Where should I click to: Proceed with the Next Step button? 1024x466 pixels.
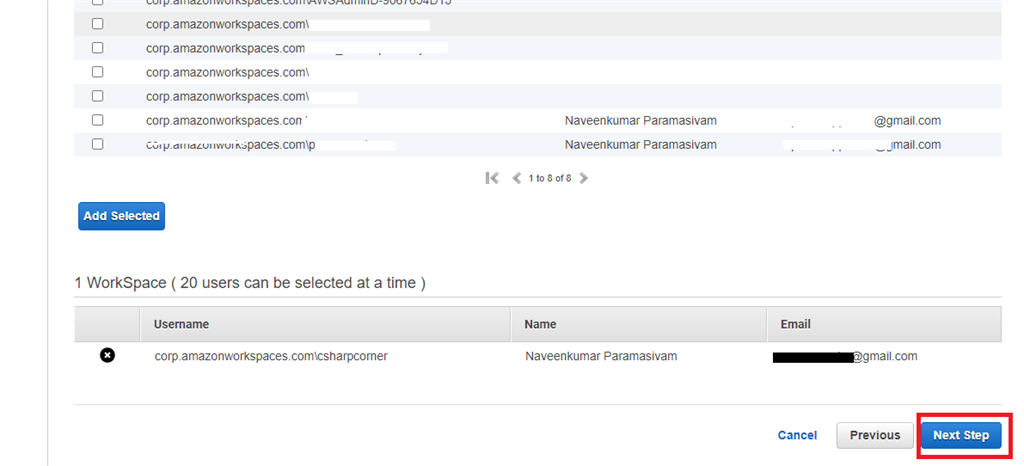960,435
